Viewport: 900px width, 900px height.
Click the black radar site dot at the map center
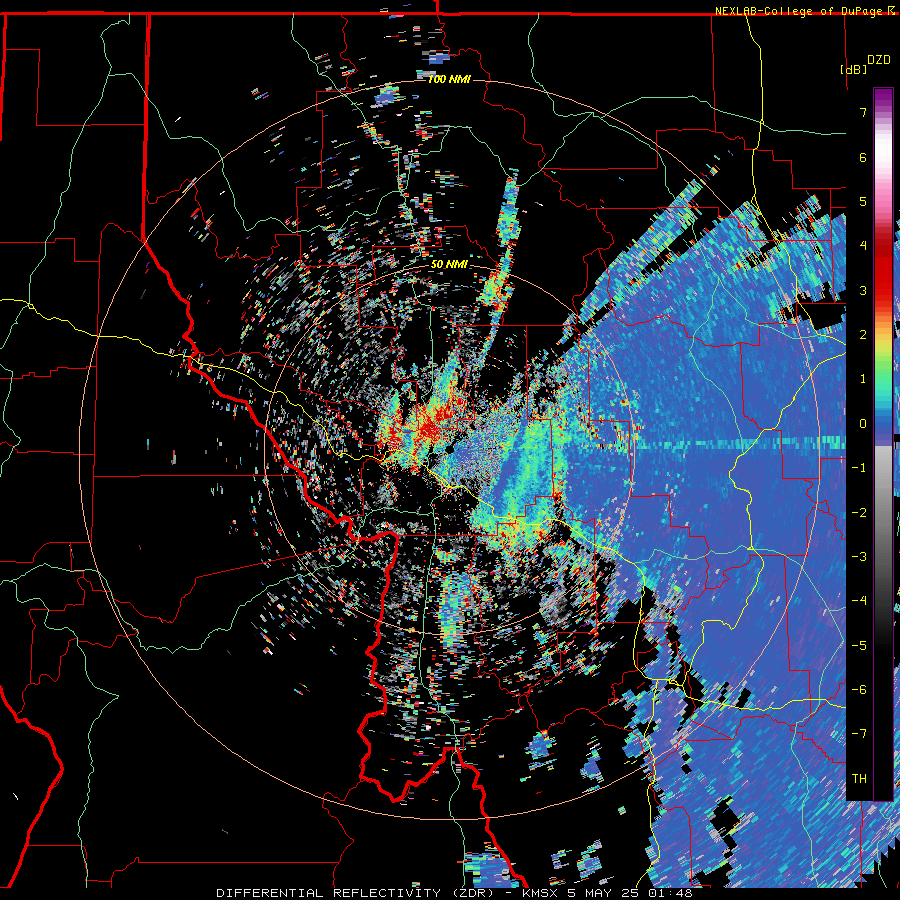(x=450, y=448)
